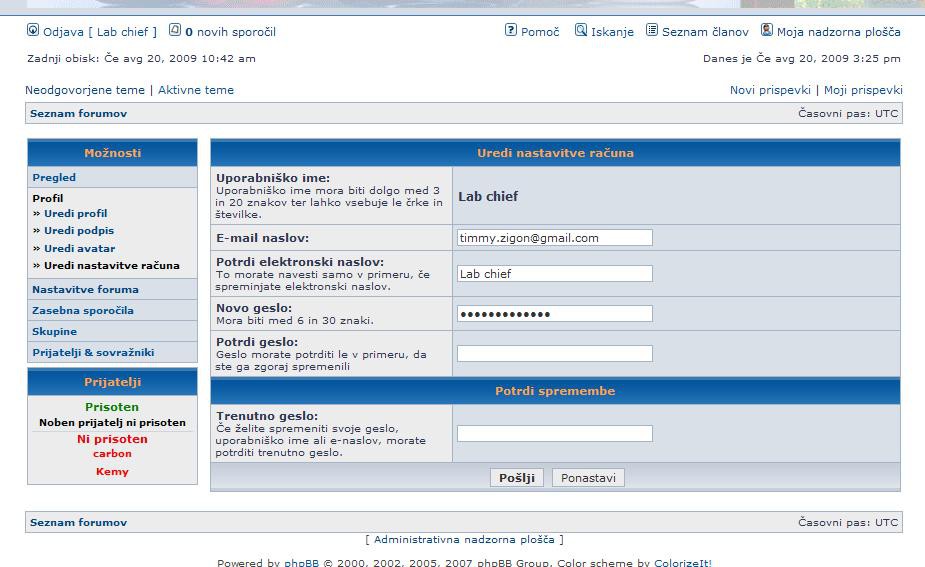Click the Iskanje search icon
Screen dimensions: 925x567
[581, 31]
